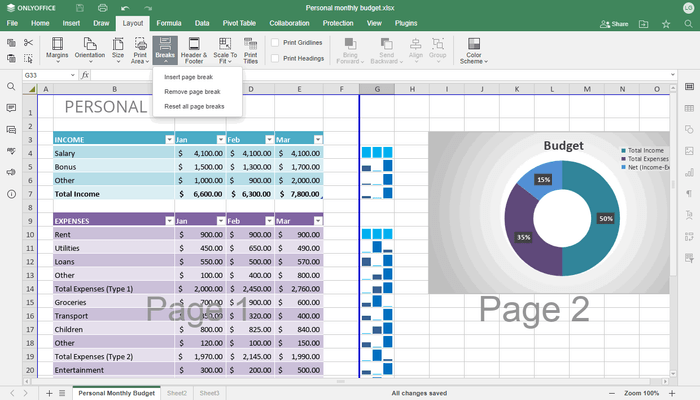Screen dimensions: 700x400
Task: Choose Reset all page breaks
Action: point(194,106)
